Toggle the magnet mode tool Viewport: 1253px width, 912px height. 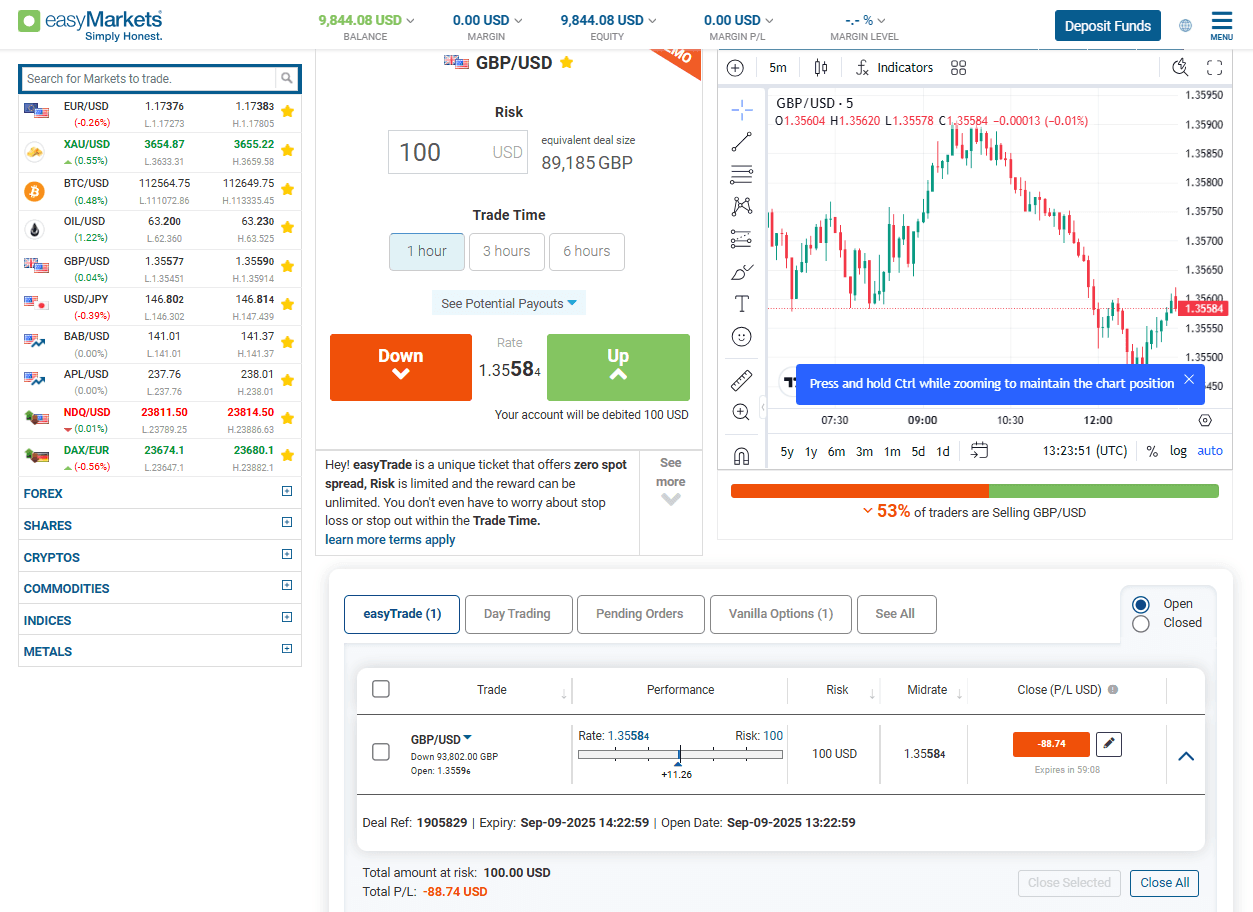741,456
